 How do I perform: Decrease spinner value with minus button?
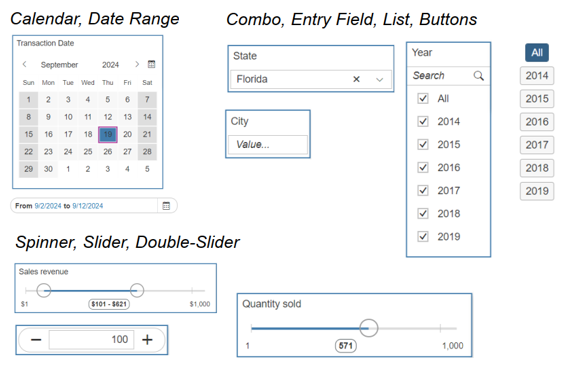[x=36, y=340]
